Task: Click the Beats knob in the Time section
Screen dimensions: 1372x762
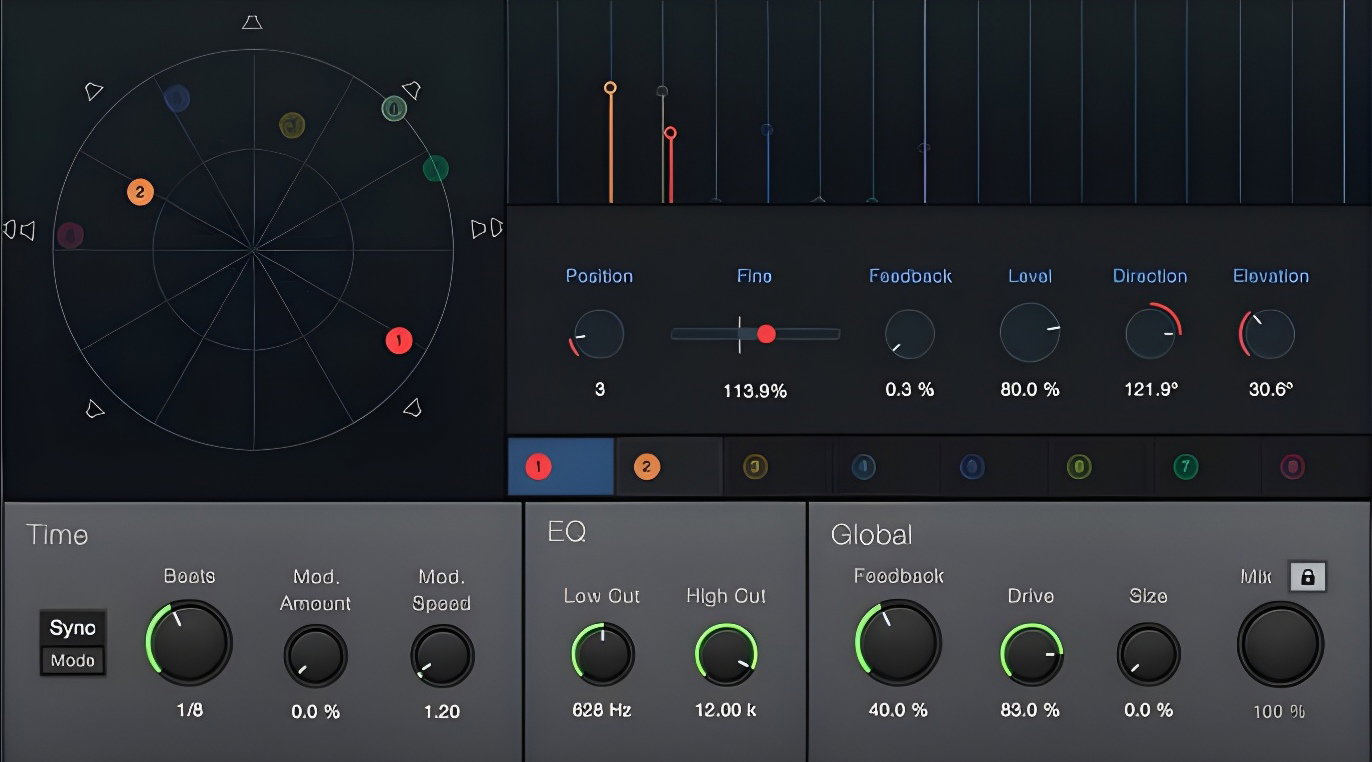Action: click(189, 643)
